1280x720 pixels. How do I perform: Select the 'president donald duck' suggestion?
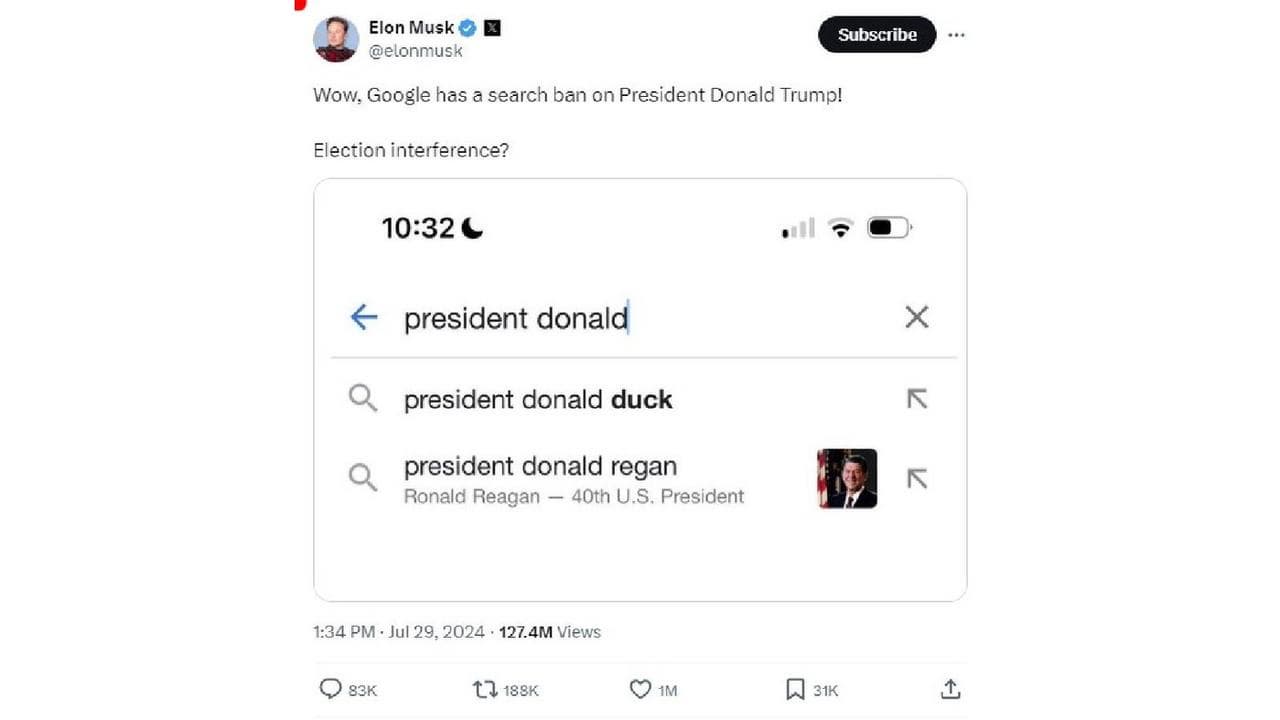coord(538,398)
